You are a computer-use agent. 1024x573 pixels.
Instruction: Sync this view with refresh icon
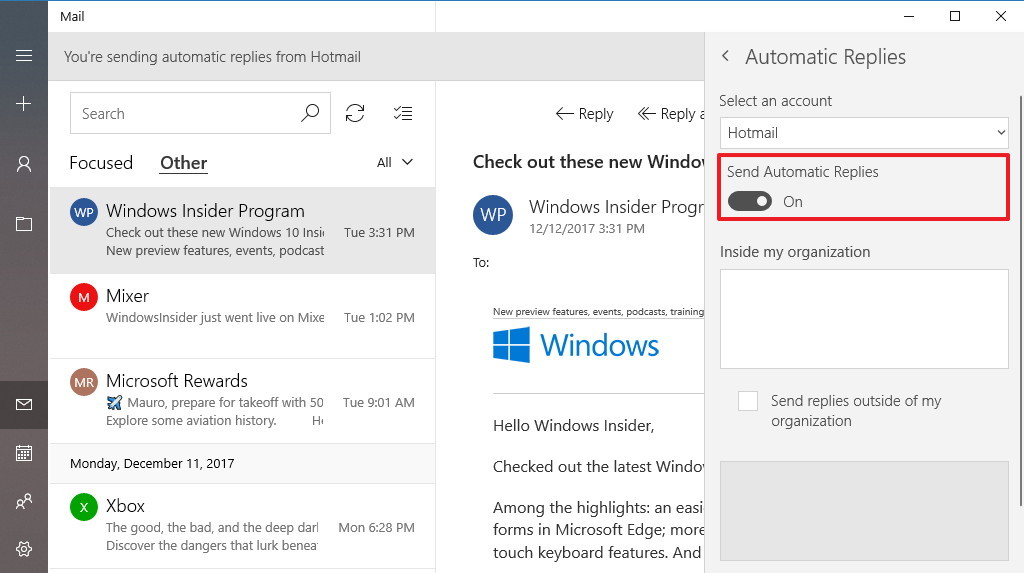(x=355, y=113)
